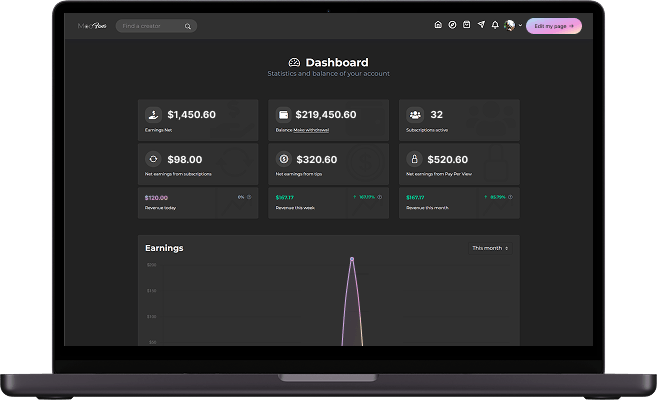
Task: Open the This month period dropdown
Action: pos(490,248)
